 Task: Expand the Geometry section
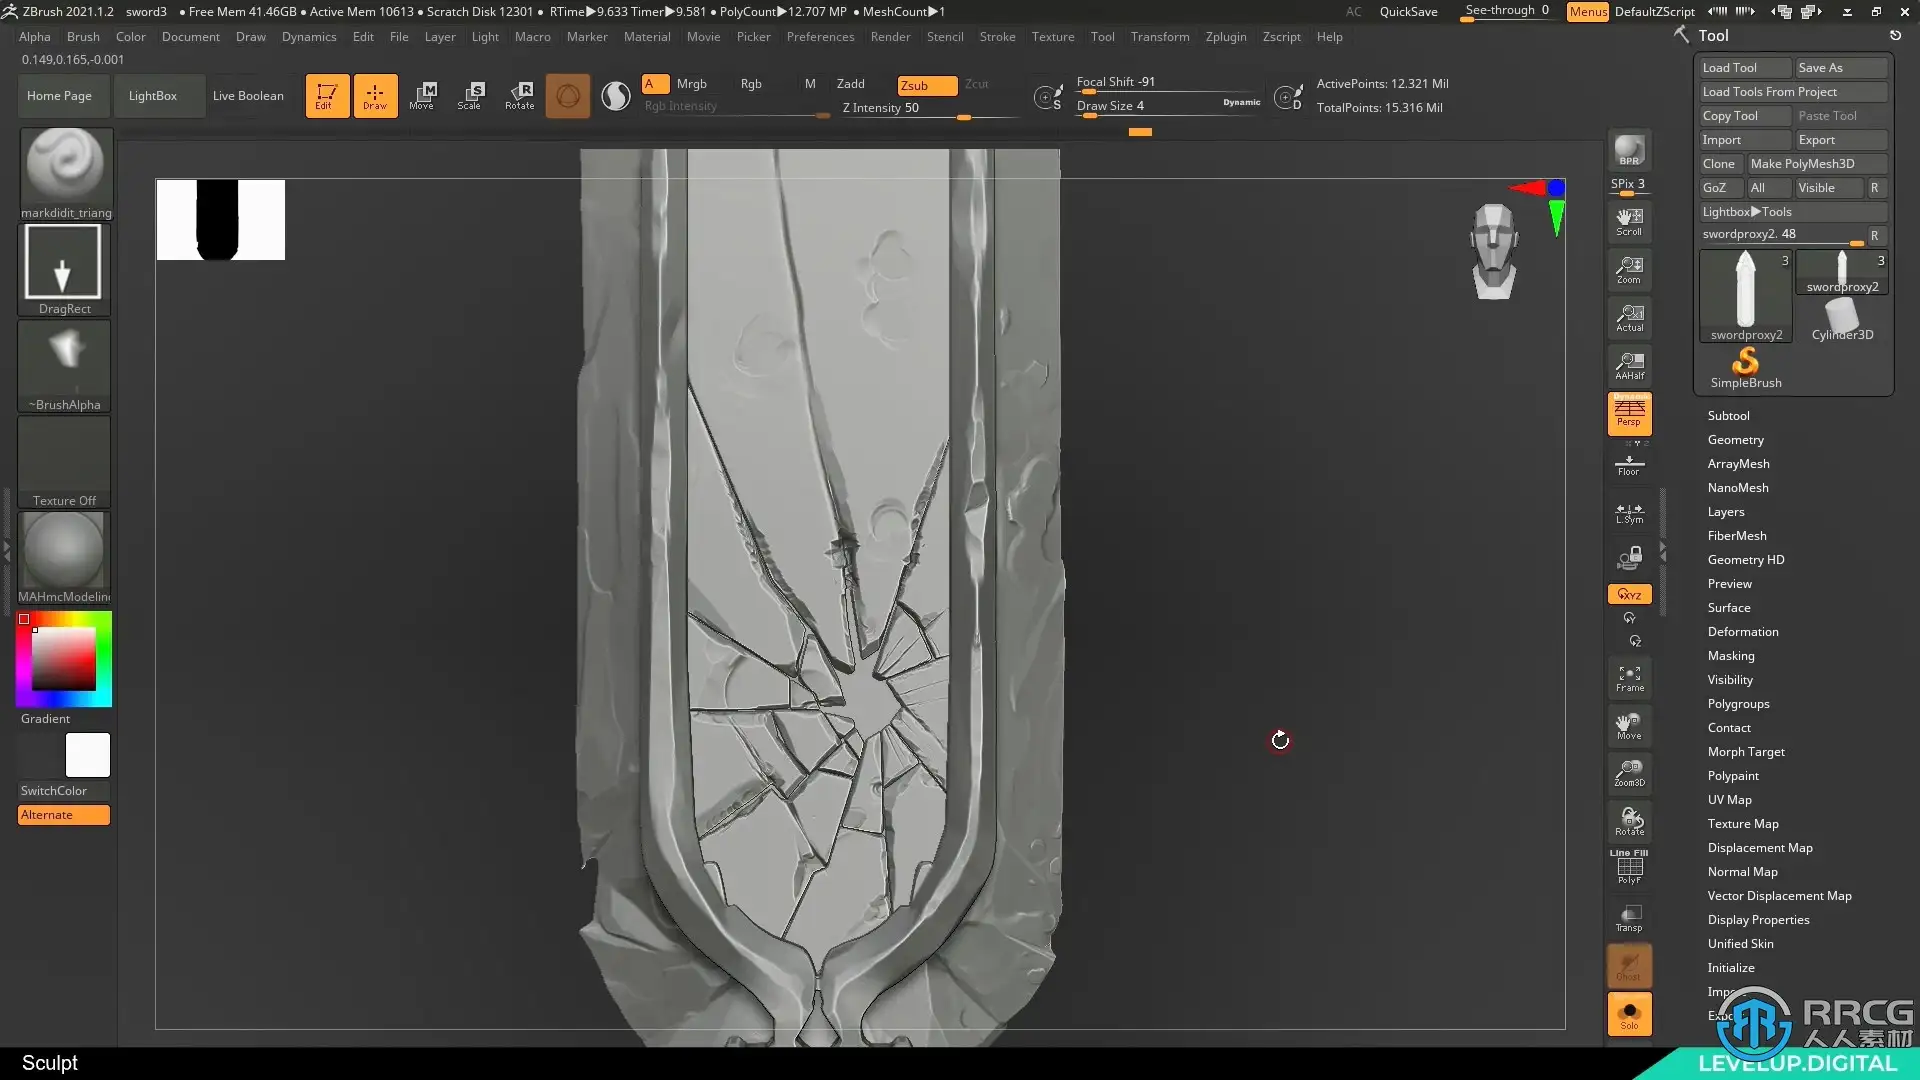pyautogui.click(x=1735, y=440)
